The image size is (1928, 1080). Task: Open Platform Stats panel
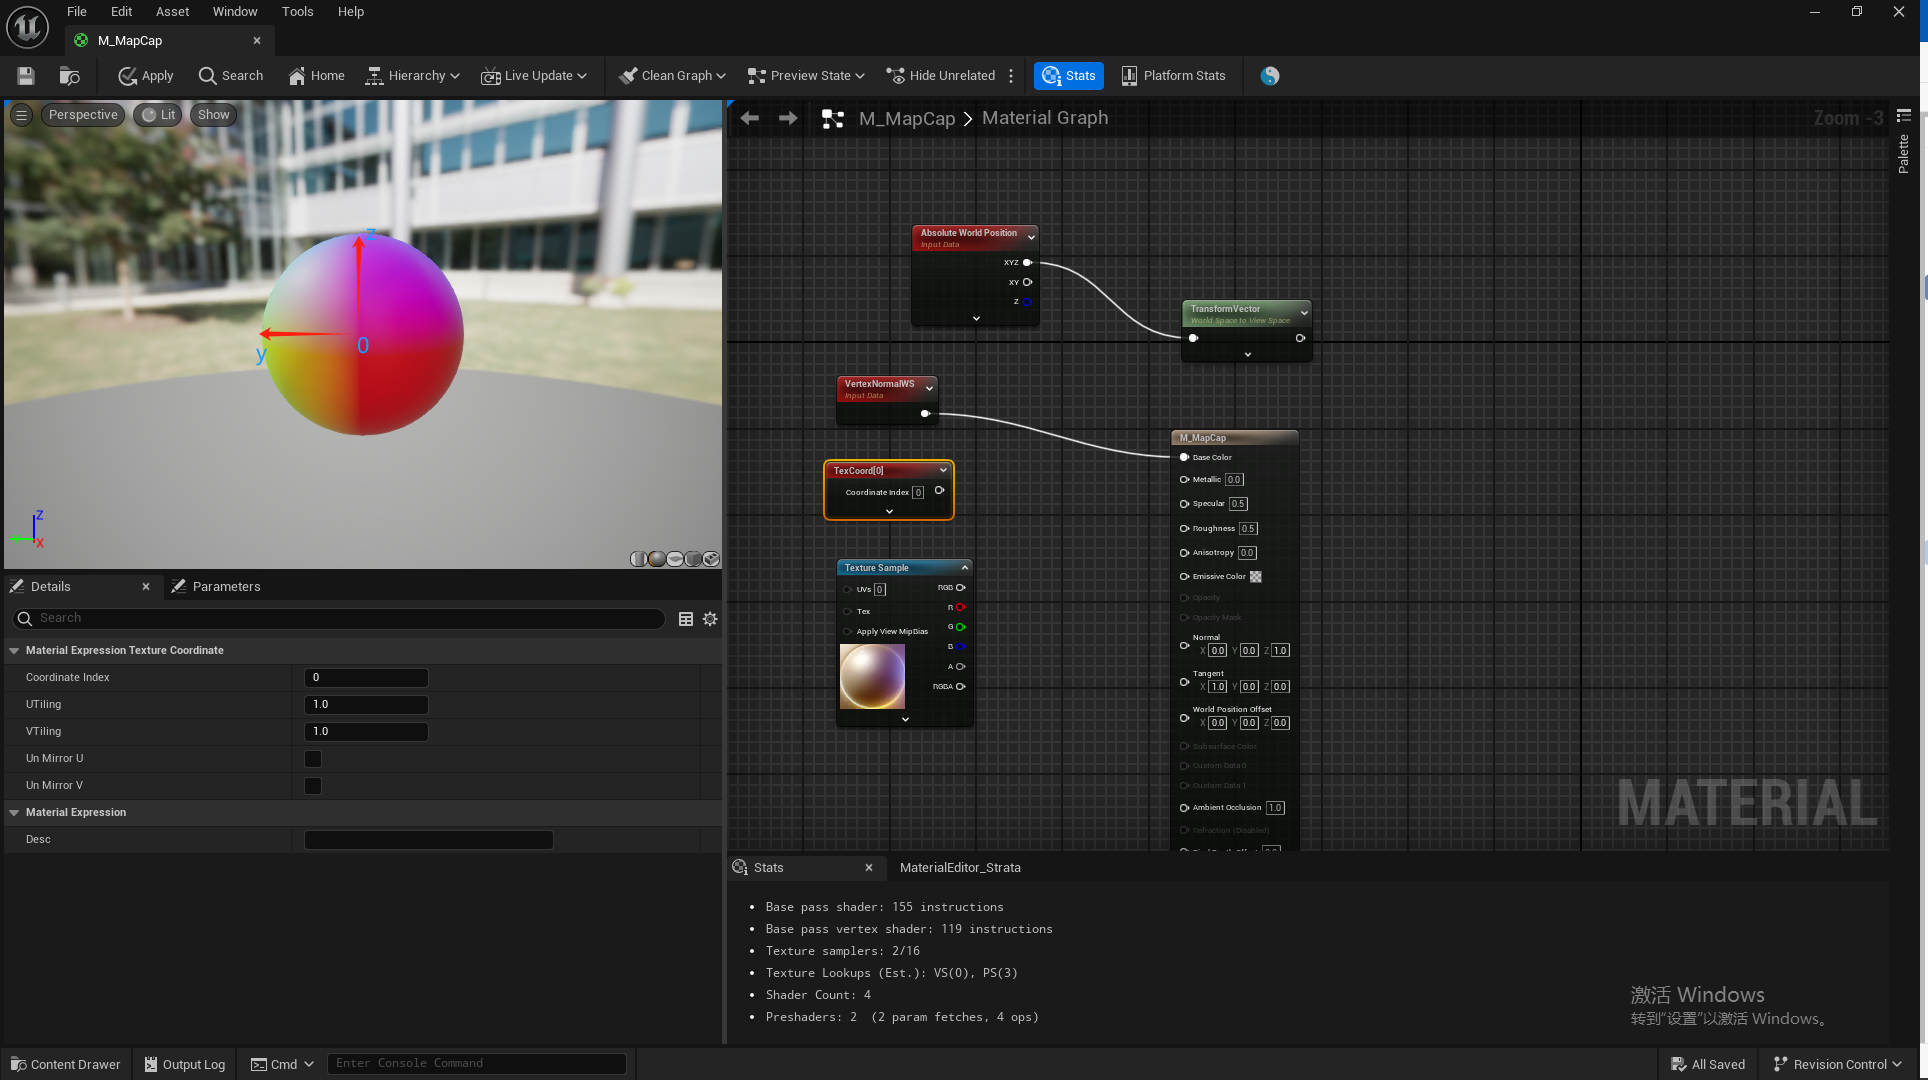pos(1173,76)
